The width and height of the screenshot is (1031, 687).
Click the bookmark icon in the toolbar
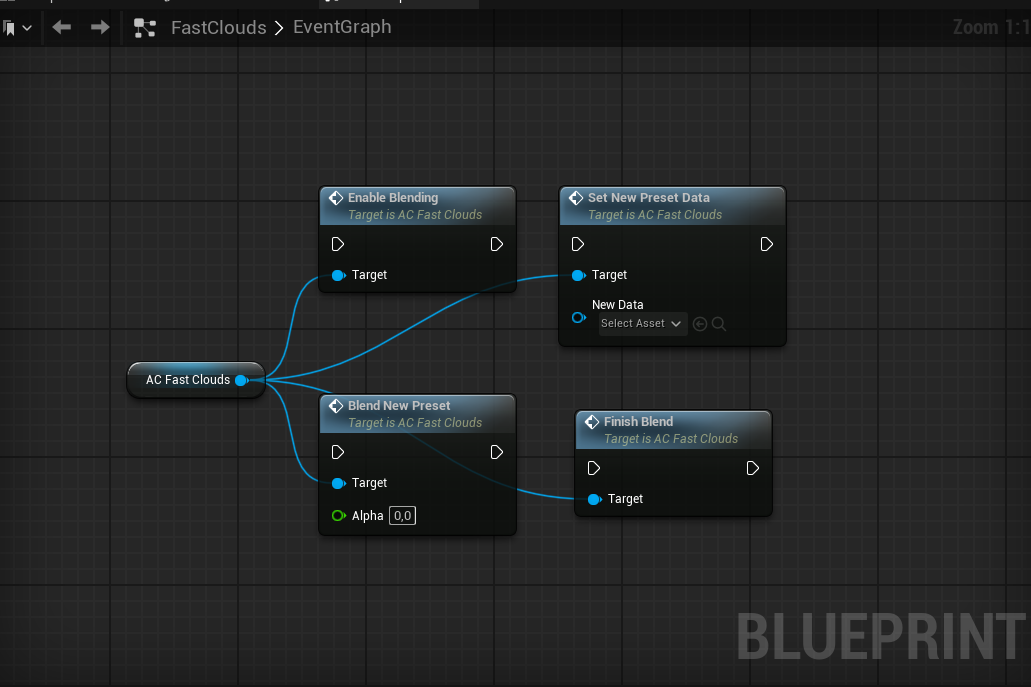[9, 28]
